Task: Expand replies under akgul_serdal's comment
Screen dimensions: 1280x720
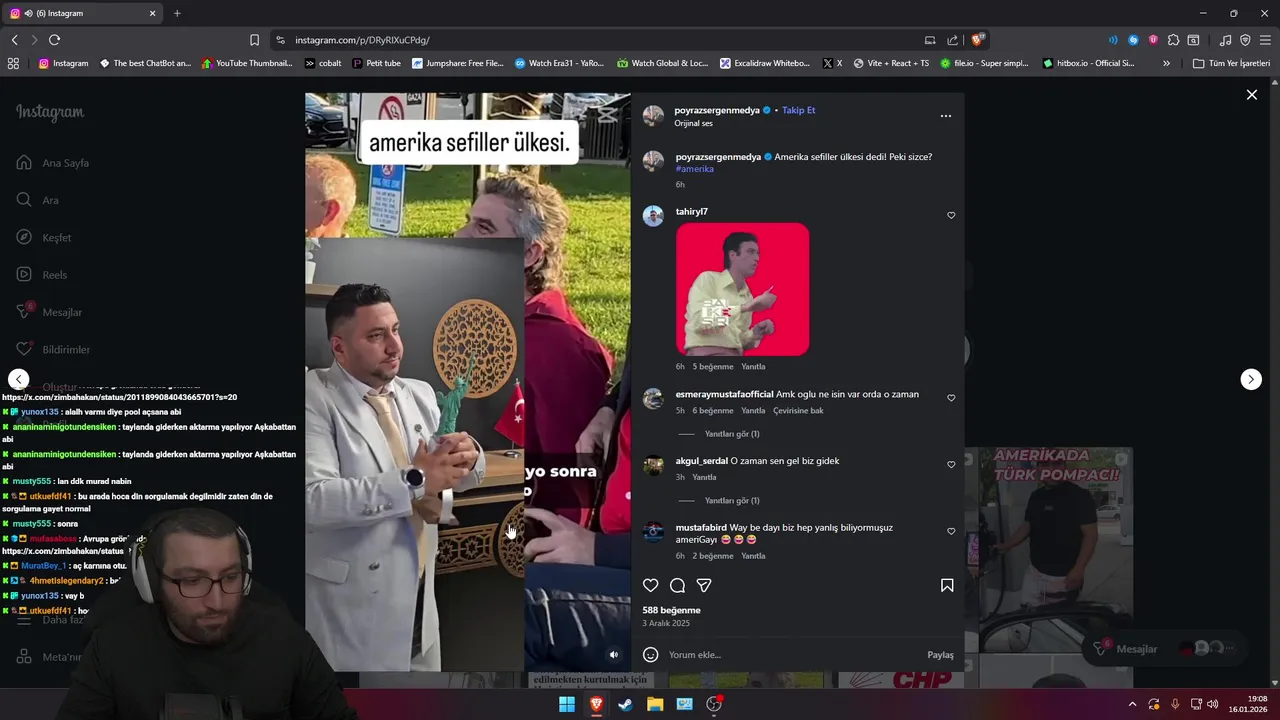Action: pos(732,501)
